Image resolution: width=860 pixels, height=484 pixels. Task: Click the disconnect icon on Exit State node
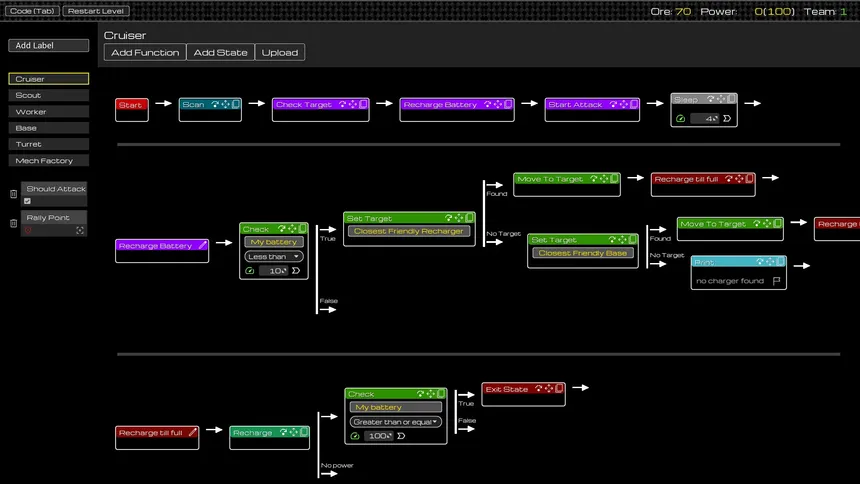tap(539, 389)
